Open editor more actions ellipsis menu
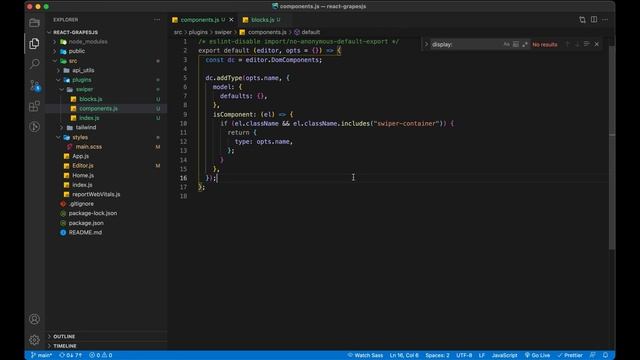The height and width of the screenshot is (360, 640). click(605, 20)
